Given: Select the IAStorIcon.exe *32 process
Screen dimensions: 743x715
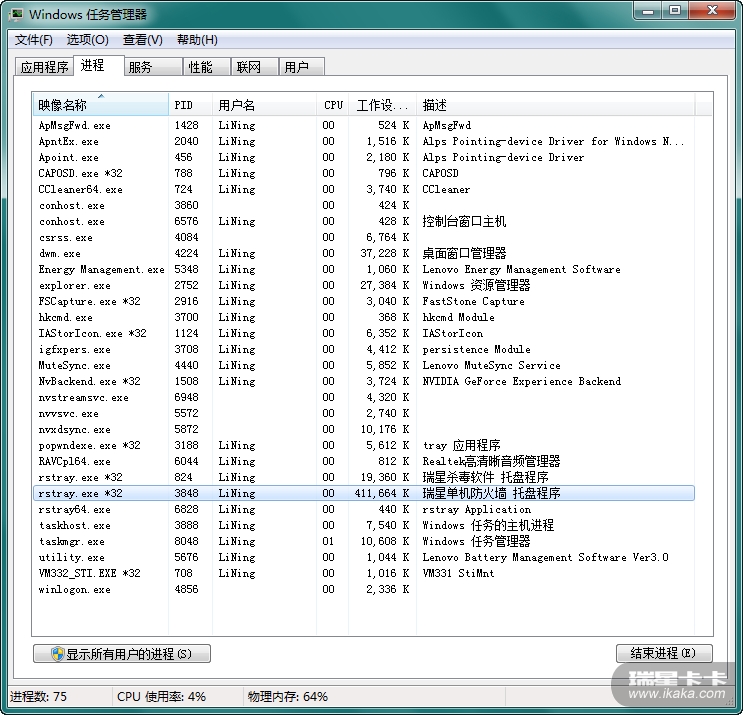Looking at the screenshot, I should [x=364, y=334].
